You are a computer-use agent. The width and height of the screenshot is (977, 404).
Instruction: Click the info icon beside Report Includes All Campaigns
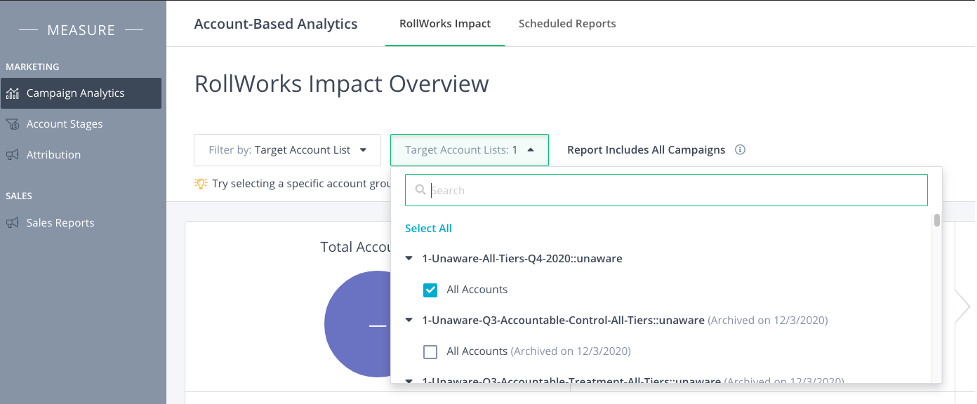tap(740, 150)
